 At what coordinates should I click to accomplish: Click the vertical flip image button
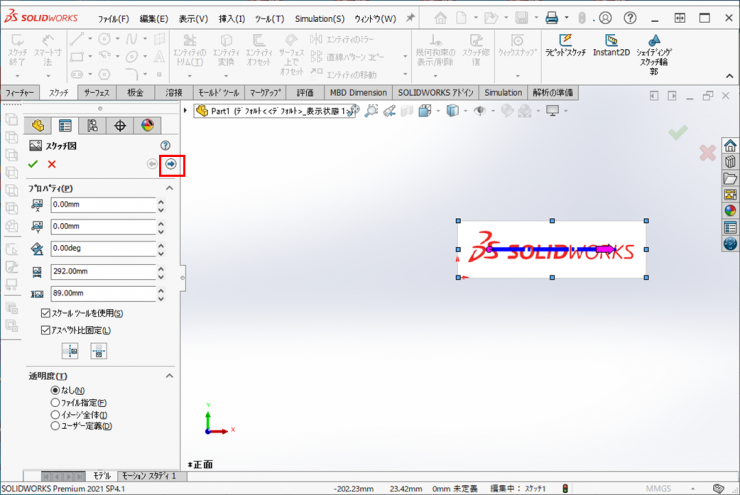98,350
